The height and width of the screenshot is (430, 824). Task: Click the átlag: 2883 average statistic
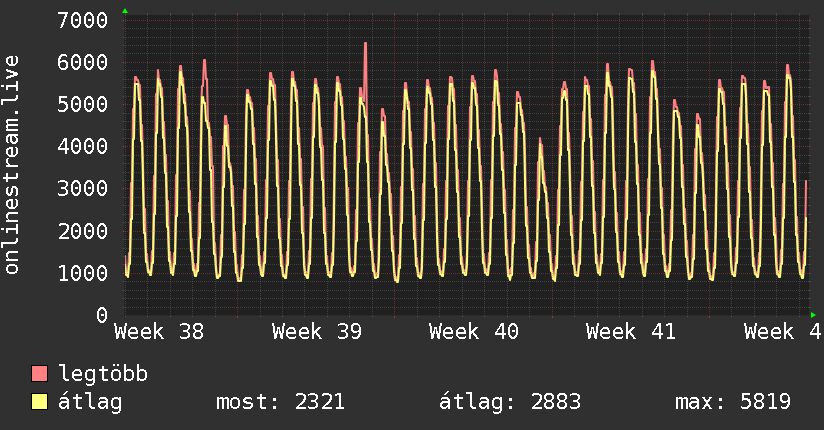(510, 402)
